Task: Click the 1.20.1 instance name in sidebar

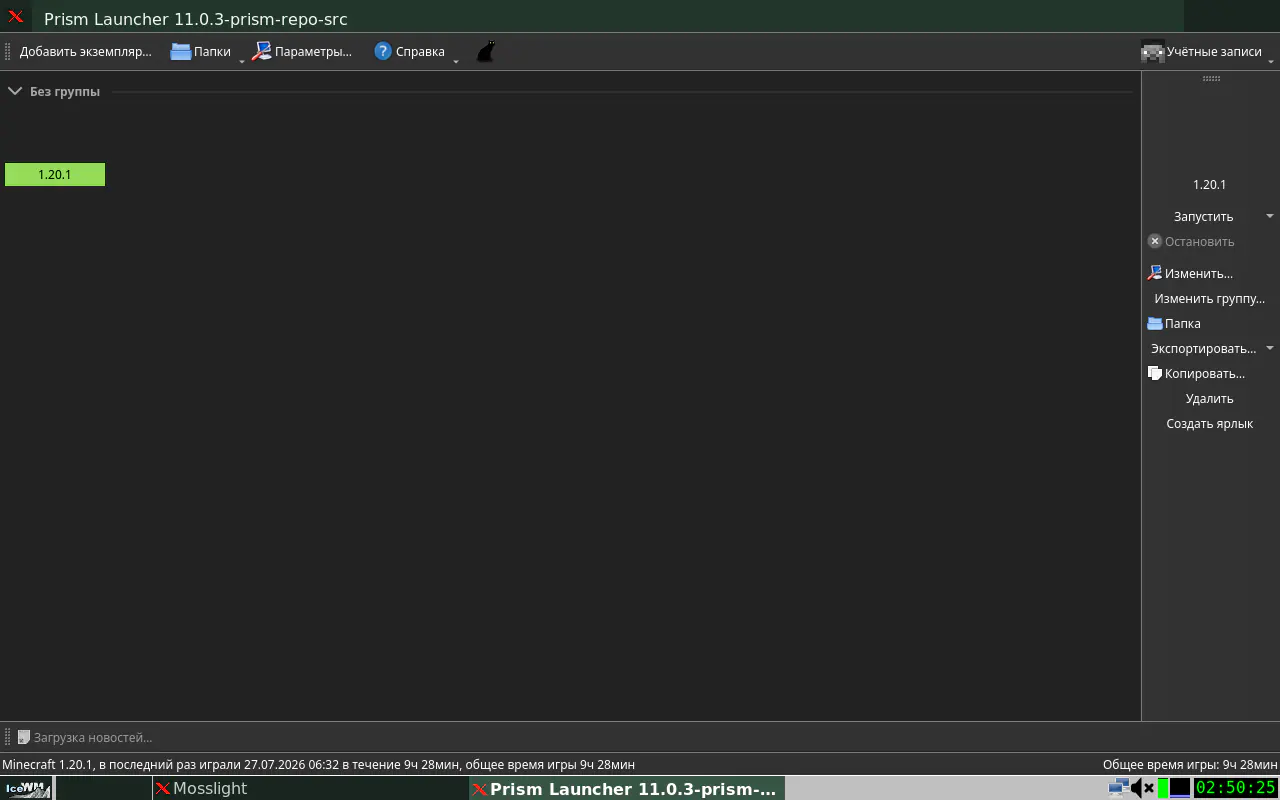Action: click(x=1210, y=184)
